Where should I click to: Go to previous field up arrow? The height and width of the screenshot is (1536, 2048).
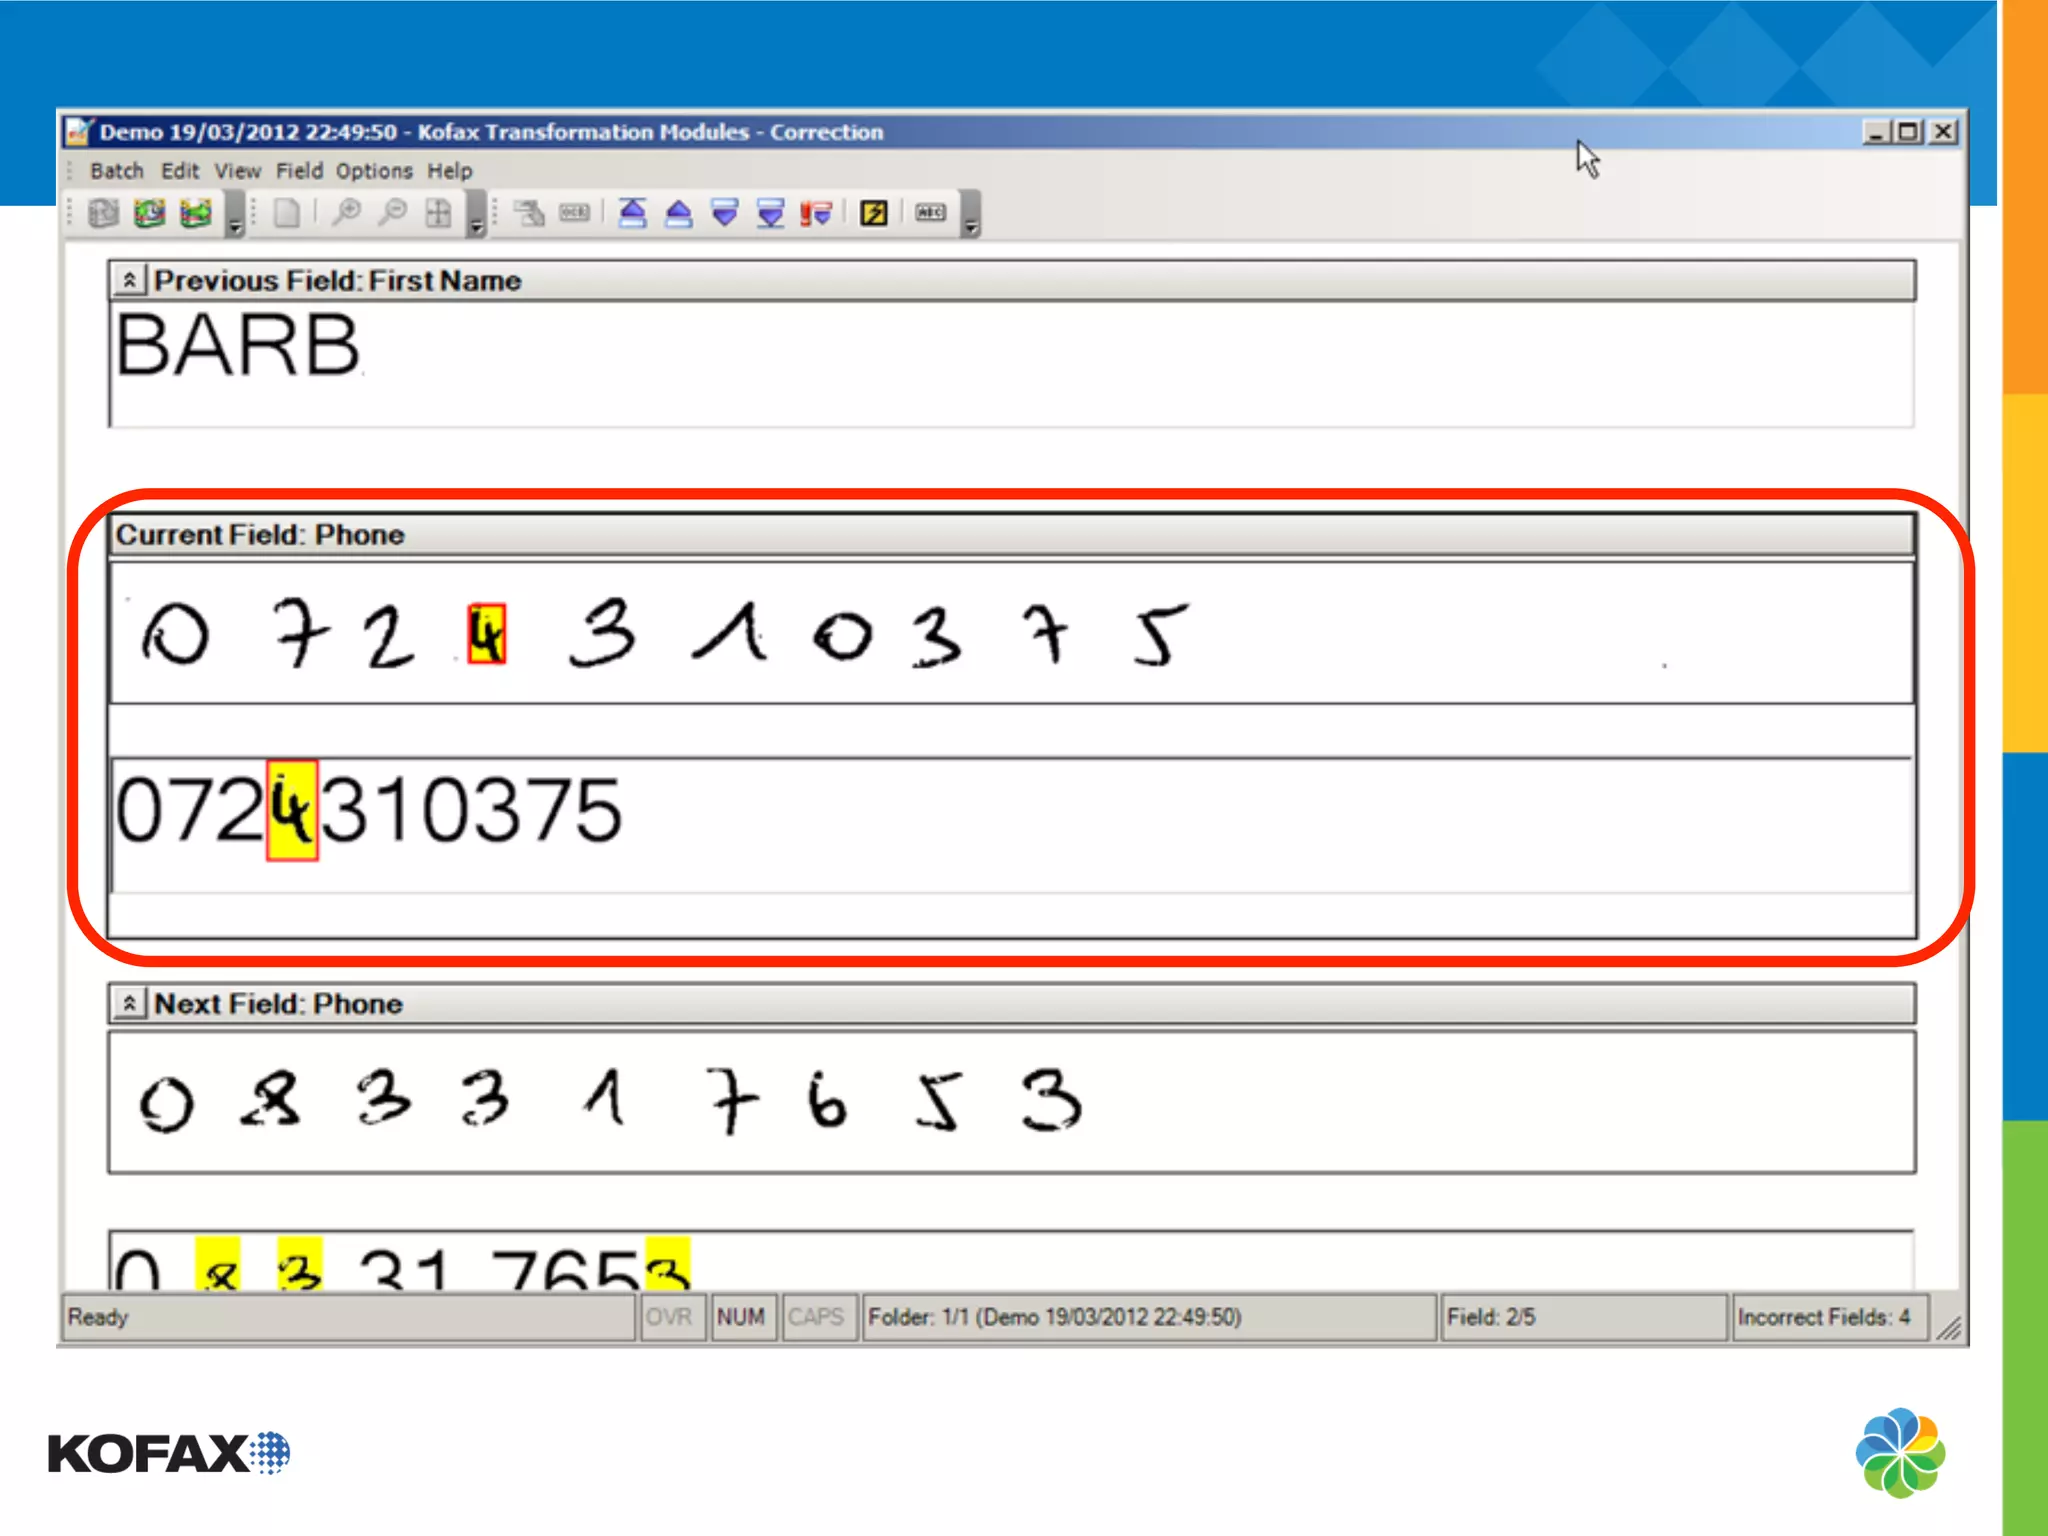click(x=679, y=213)
